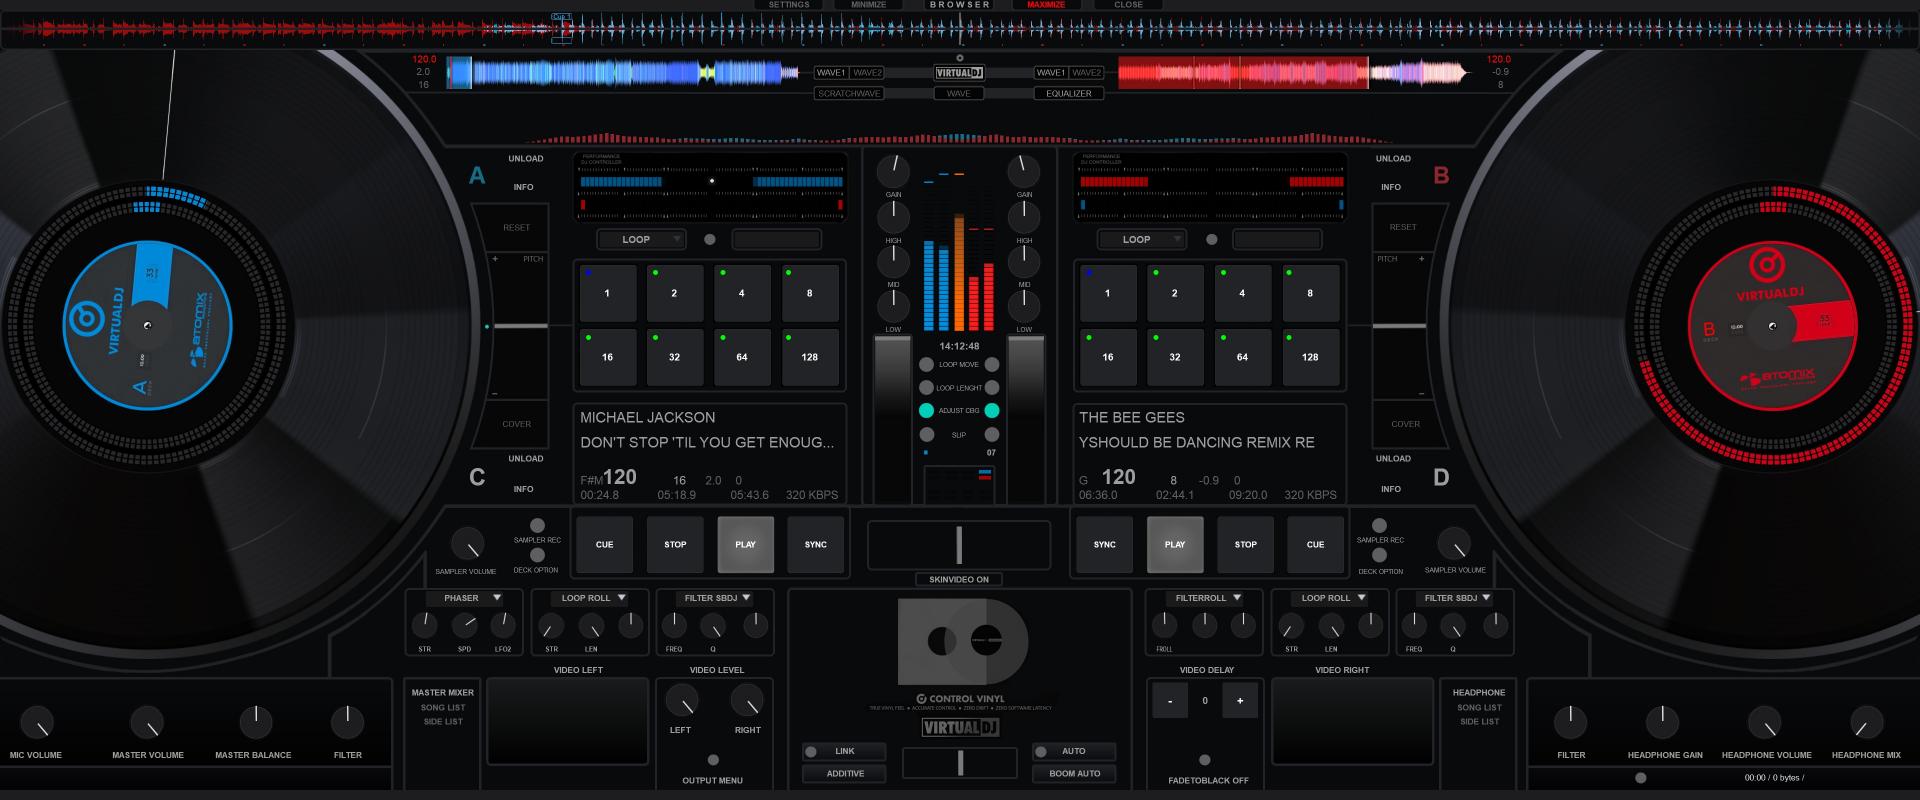Open deck B Filter SBDJ dropdown
Image resolution: width=1920 pixels, height=800 pixels.
click(x=1456, y=598)
